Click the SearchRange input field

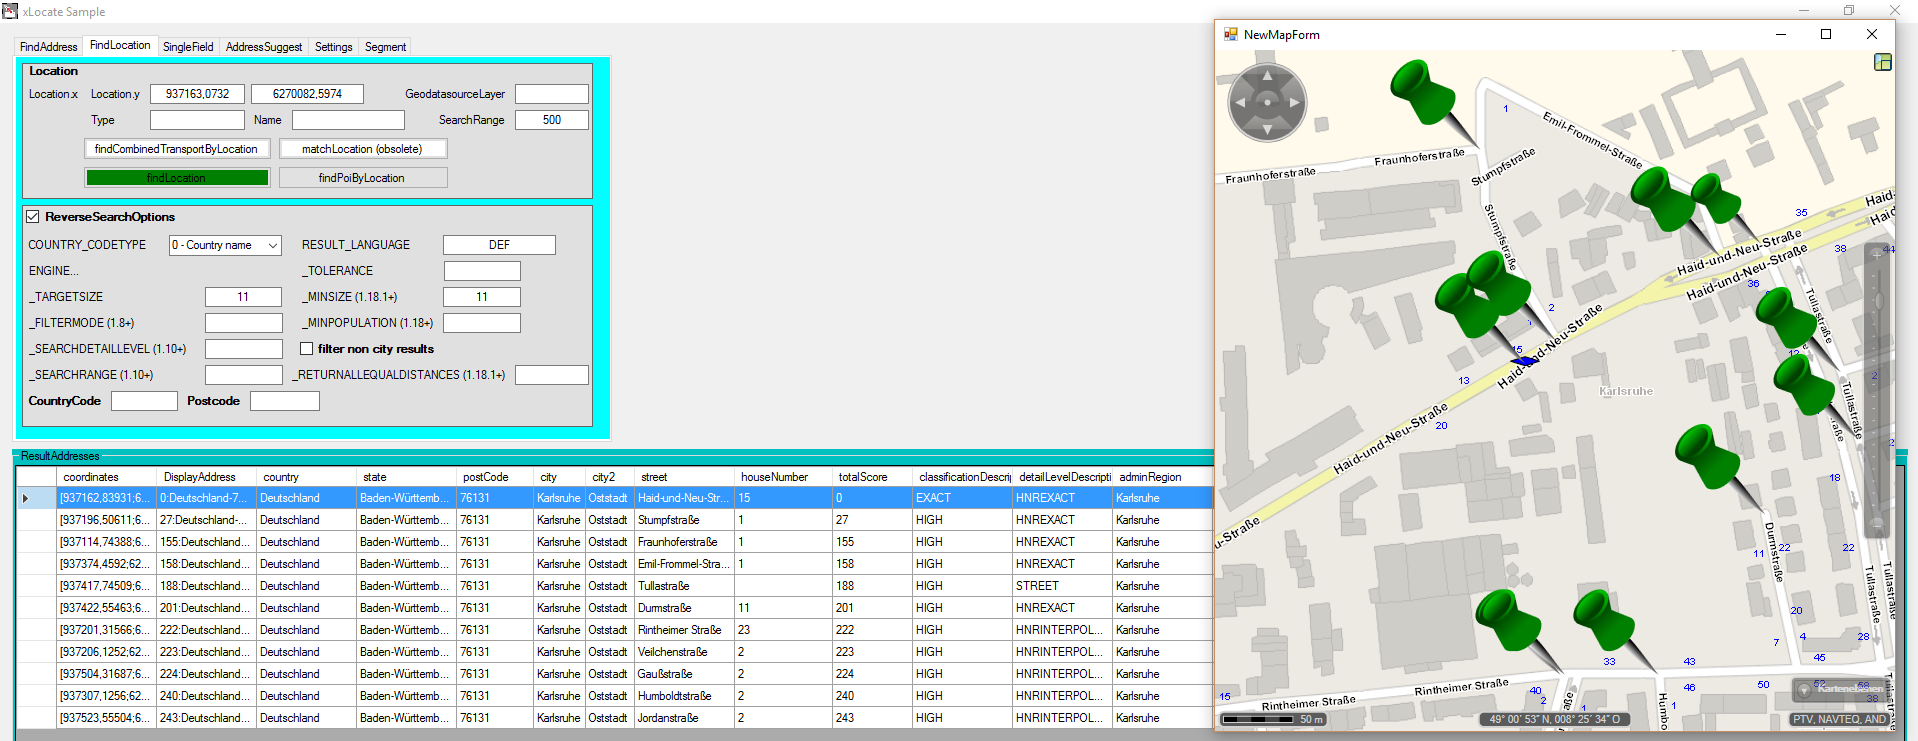tap(551, 120)
